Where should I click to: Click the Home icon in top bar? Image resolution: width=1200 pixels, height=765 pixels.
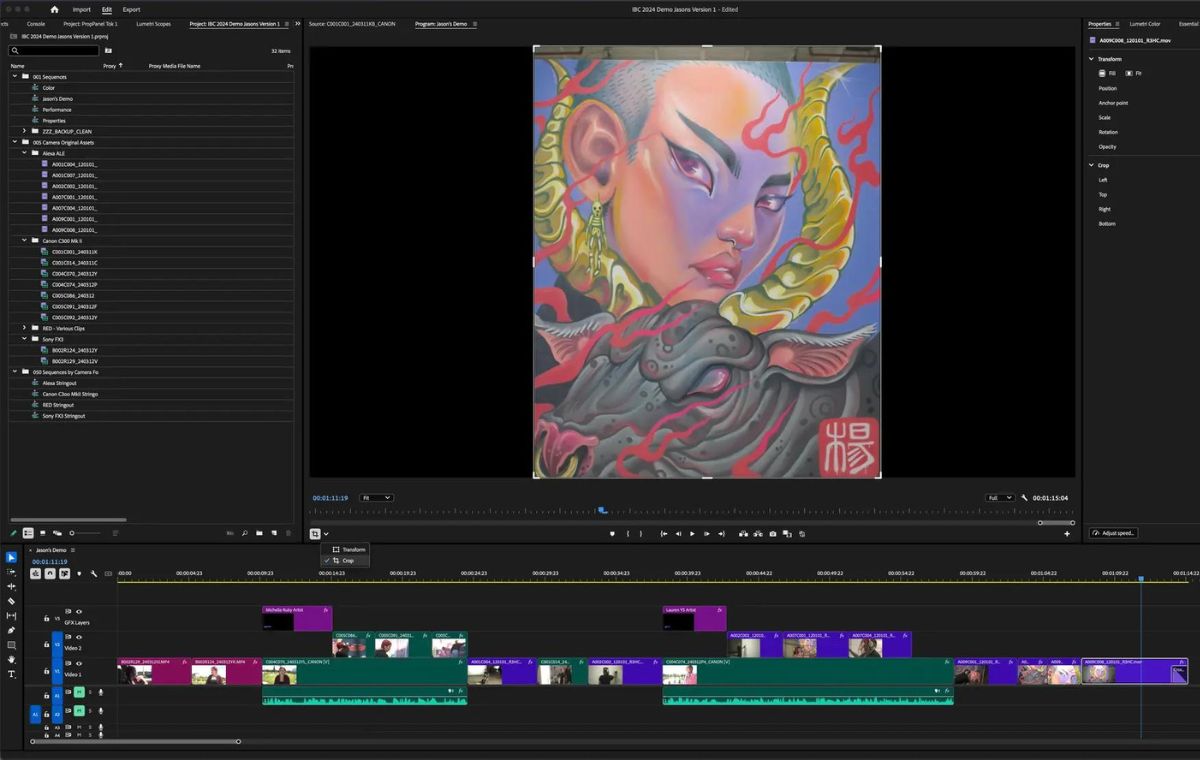tap(55, 9)
